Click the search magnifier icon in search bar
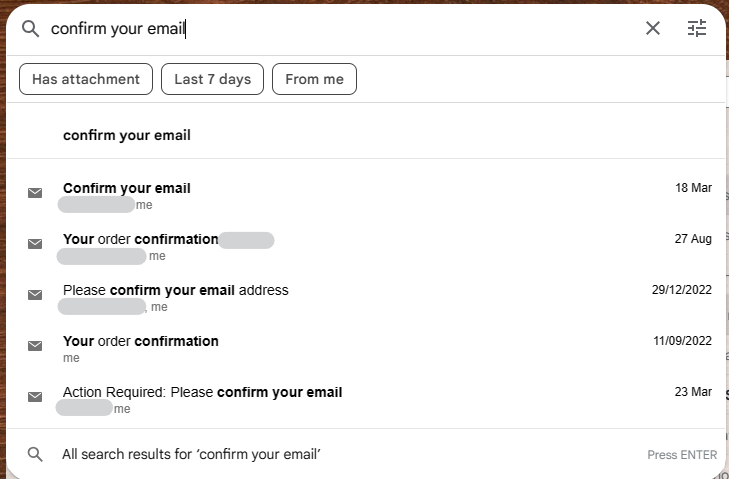The image size is (729, 479). 30,28
